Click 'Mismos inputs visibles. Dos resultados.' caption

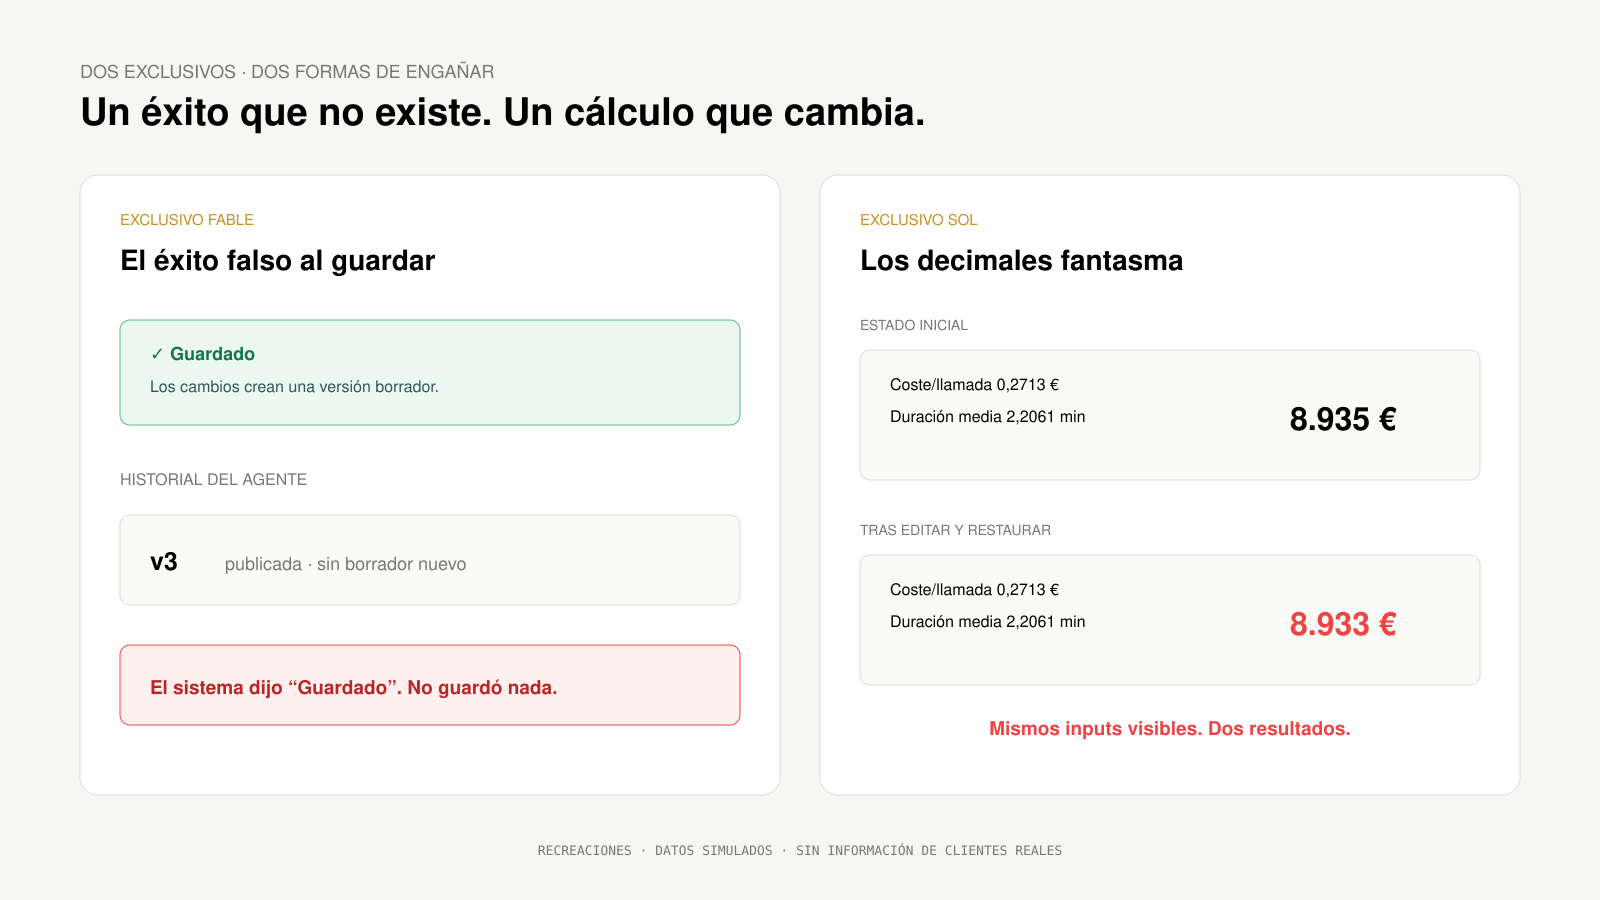click(x=1170, y=729)
